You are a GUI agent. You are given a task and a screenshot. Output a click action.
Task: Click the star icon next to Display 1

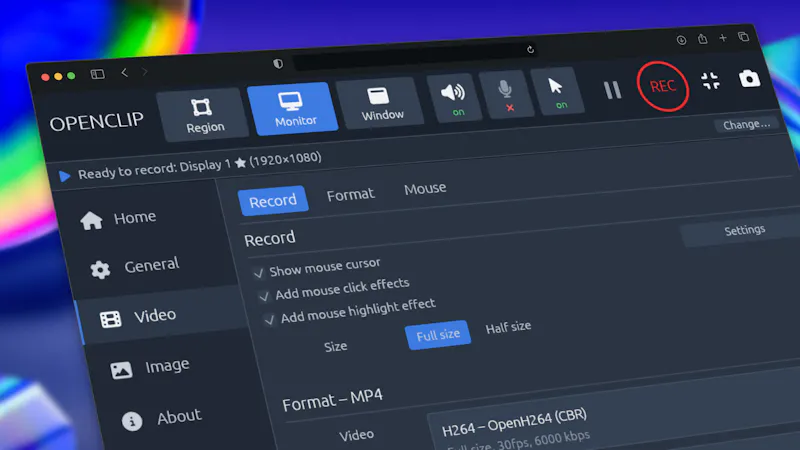tap(240, 163)
